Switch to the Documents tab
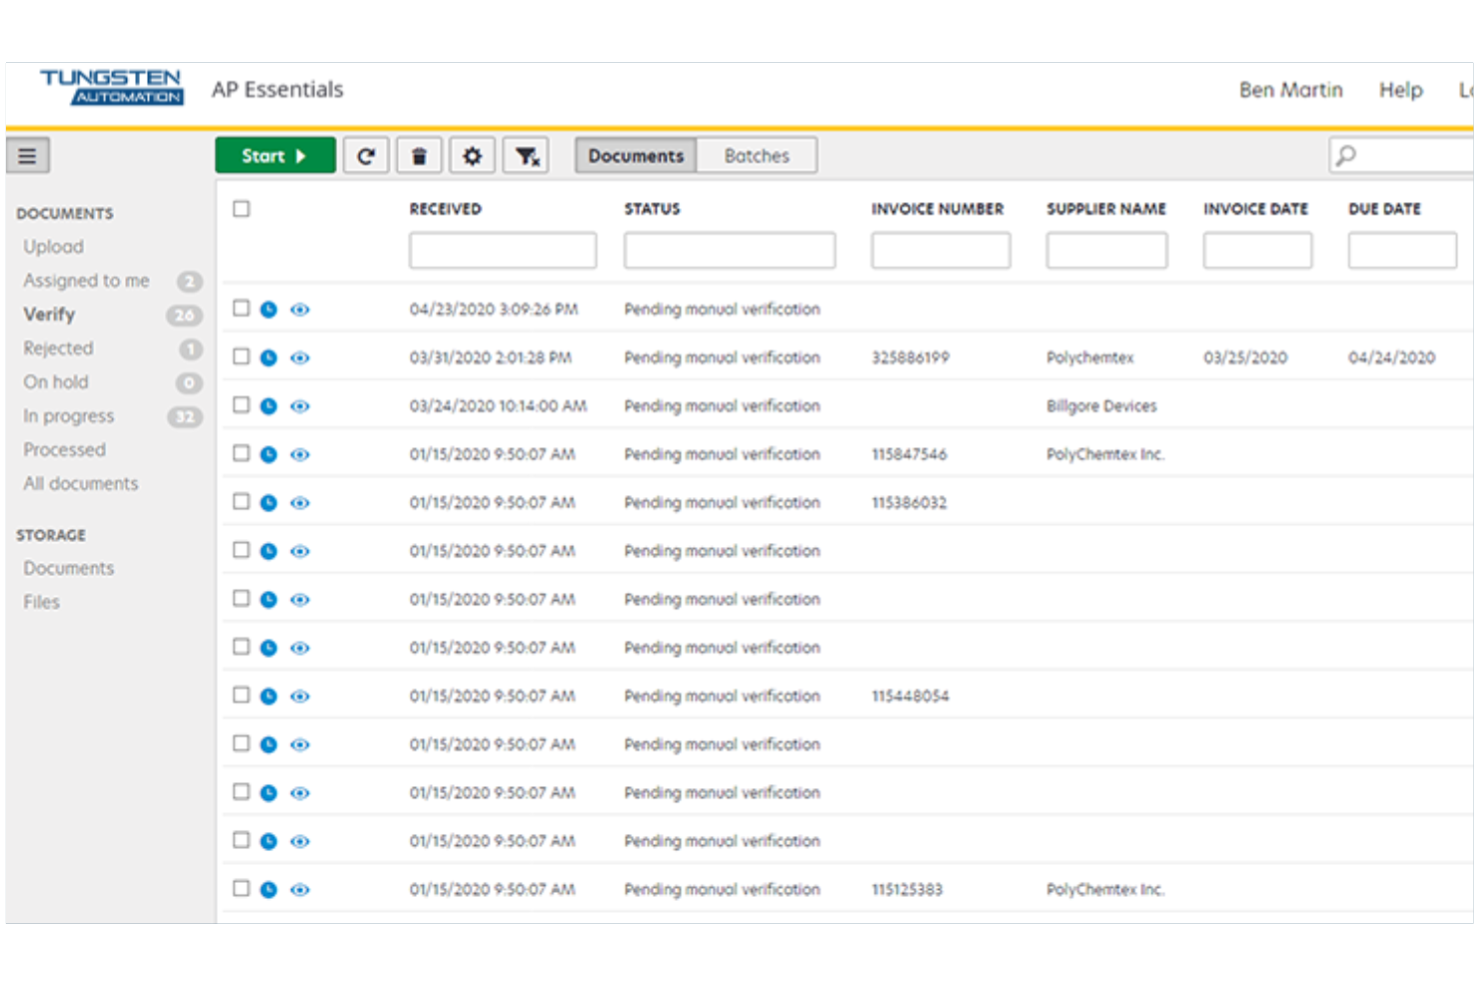 pos(636,155)
